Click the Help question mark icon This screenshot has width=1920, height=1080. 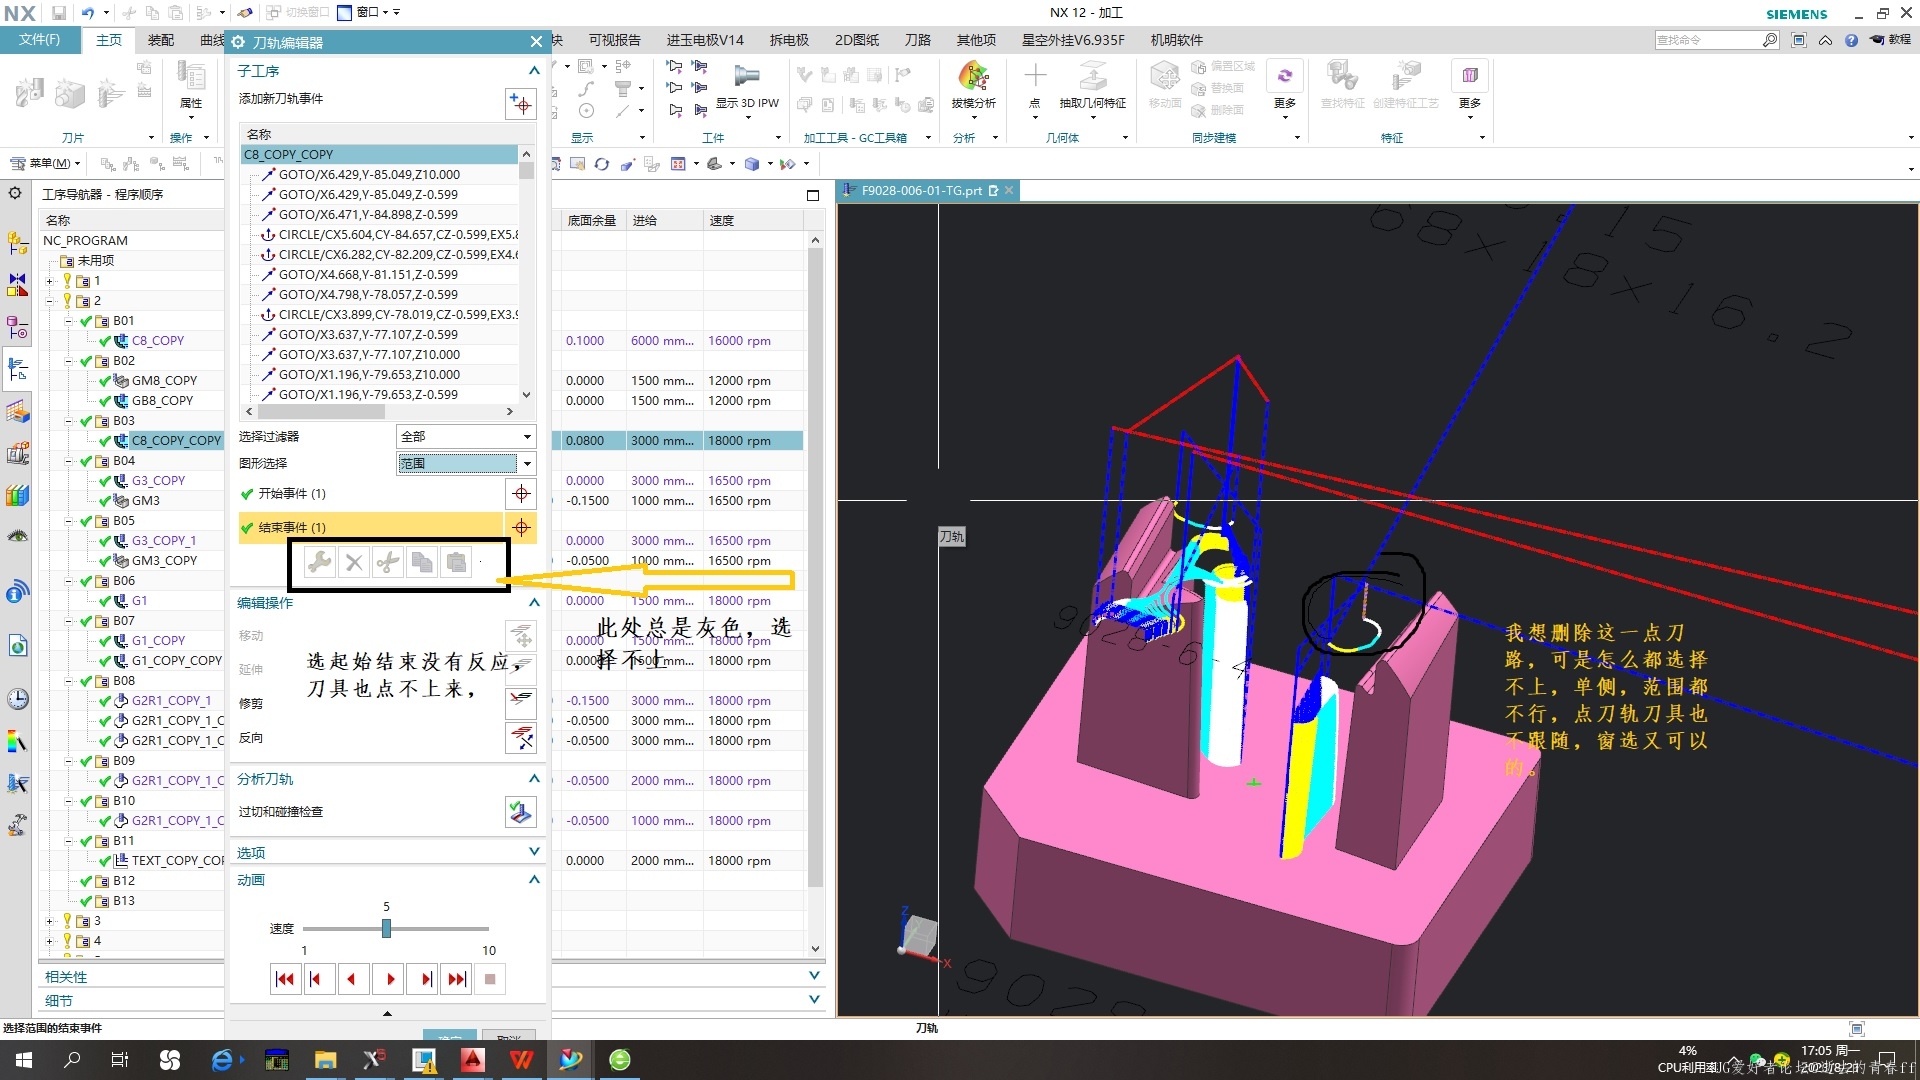(1851, 40)
